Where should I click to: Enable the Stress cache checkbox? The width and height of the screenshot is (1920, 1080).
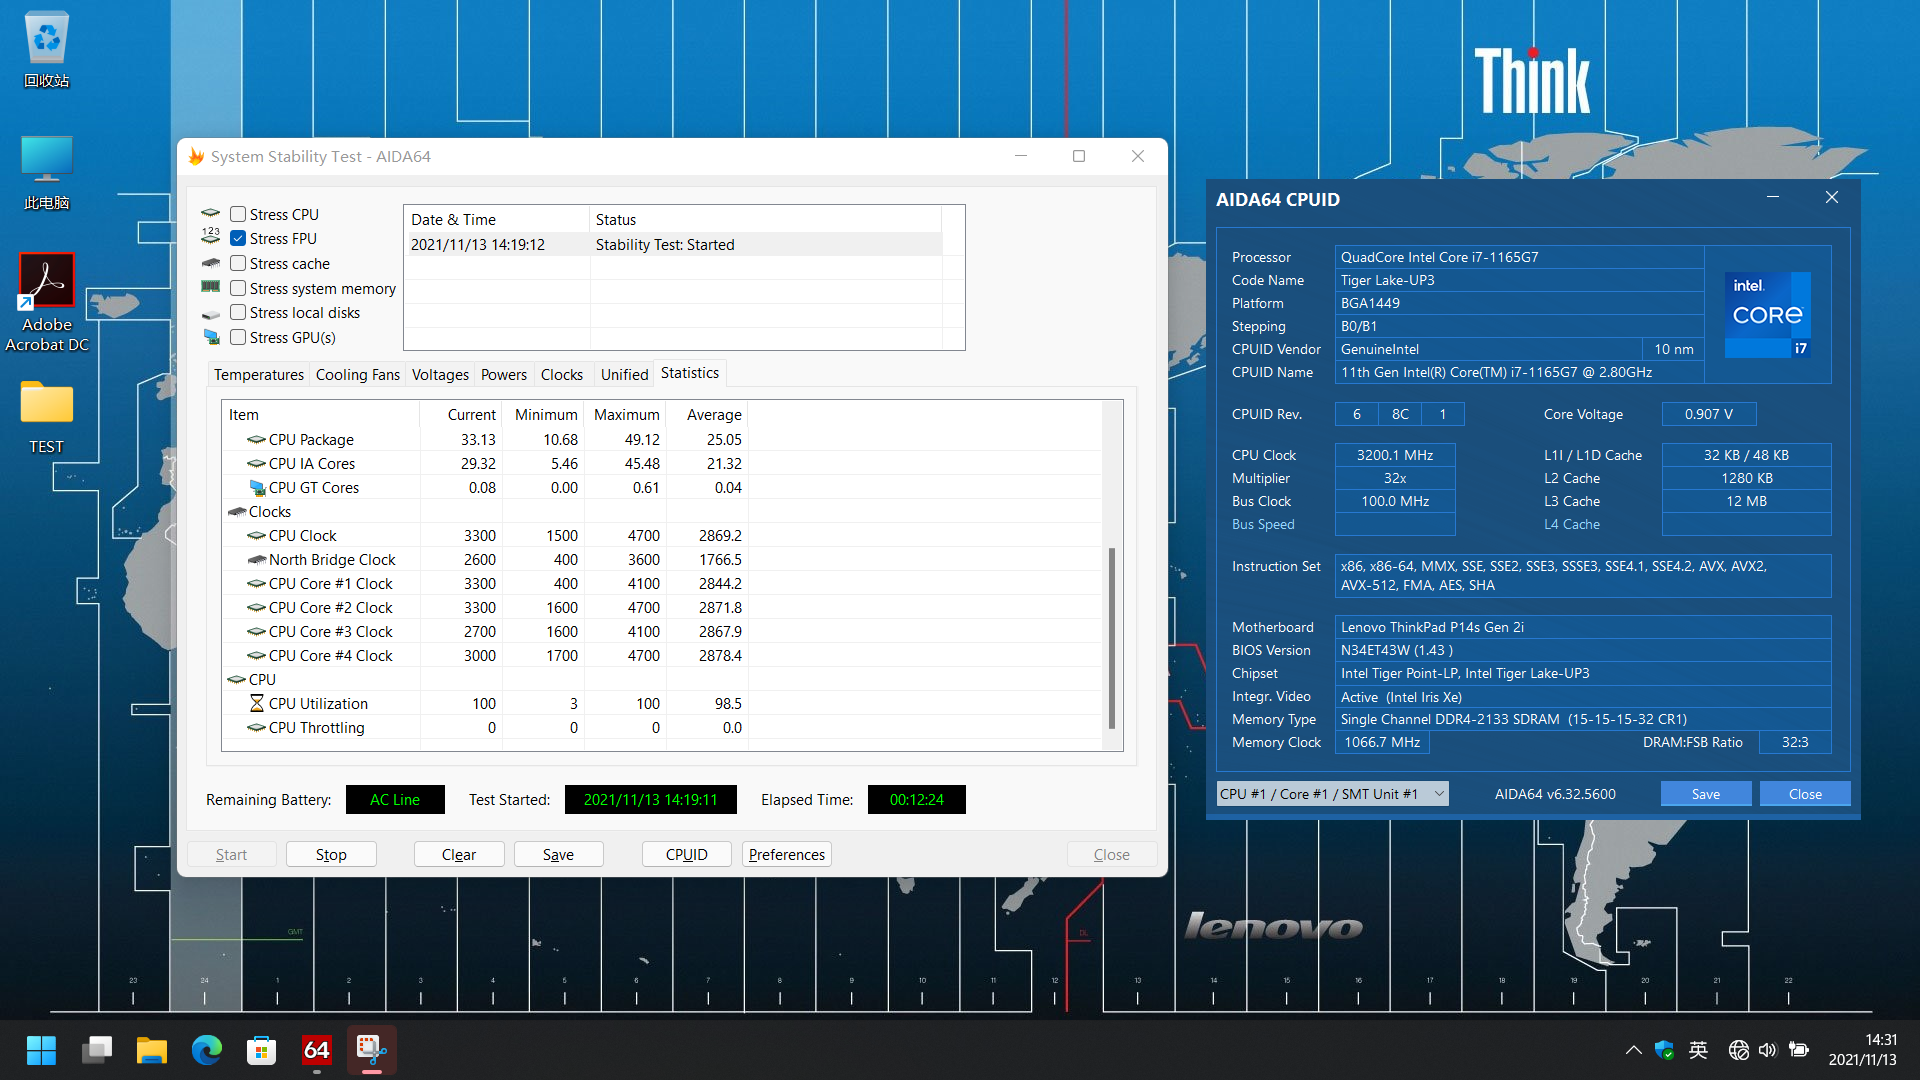coord(238,263)
